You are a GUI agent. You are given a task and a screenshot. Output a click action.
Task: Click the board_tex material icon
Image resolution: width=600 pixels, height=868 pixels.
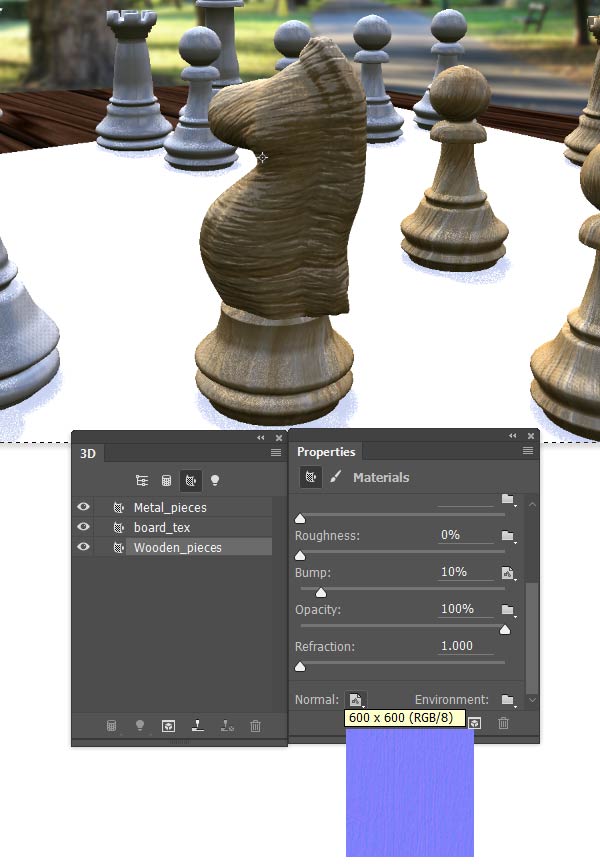118,527
